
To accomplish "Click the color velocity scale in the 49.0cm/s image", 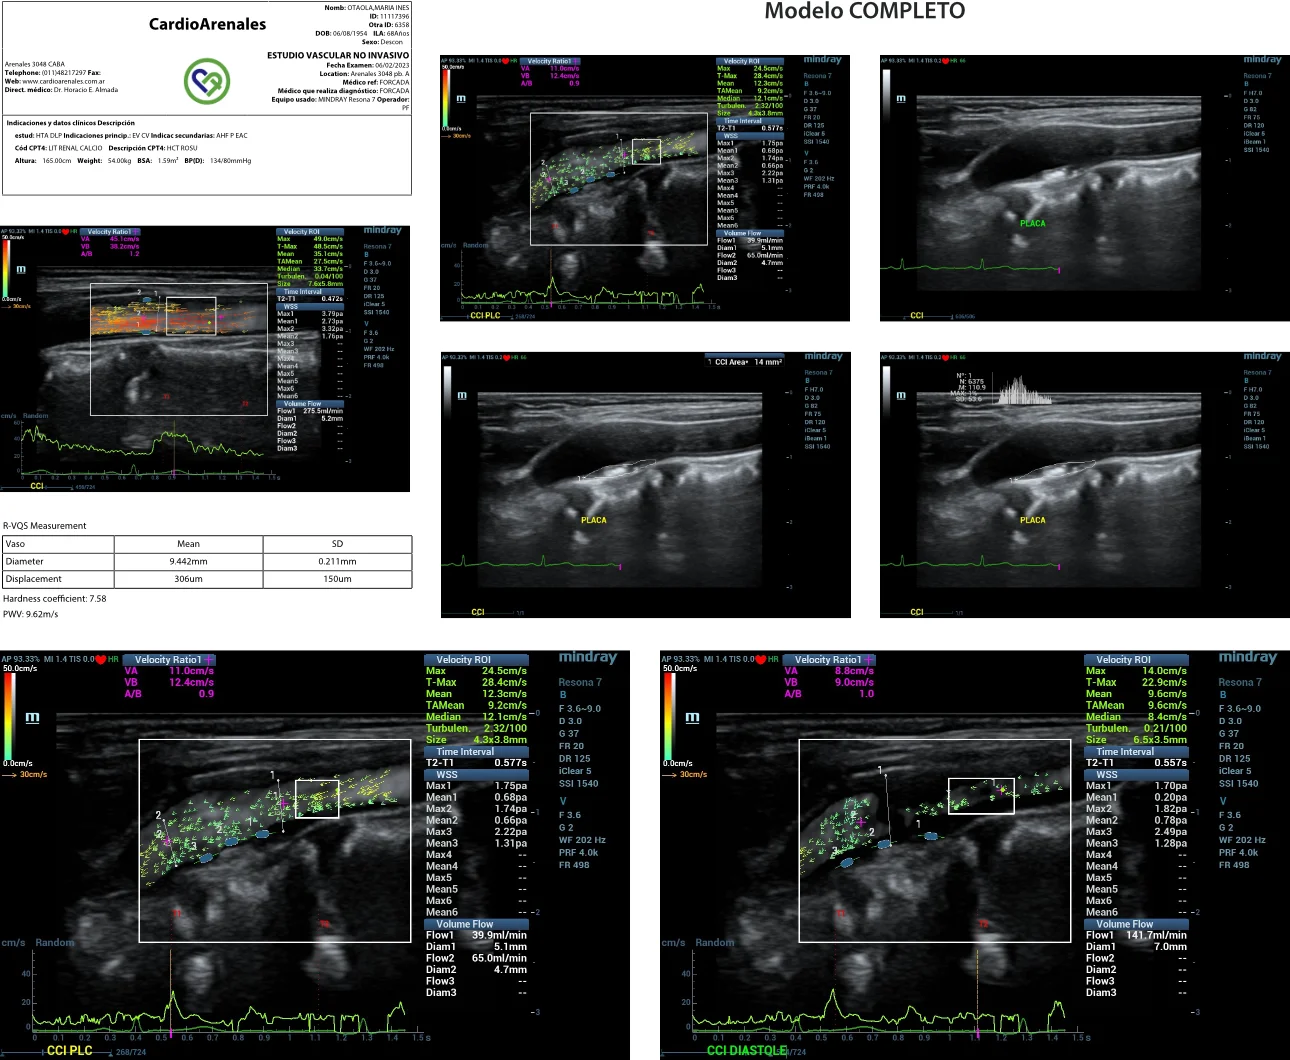I will (x=4, y=268).
